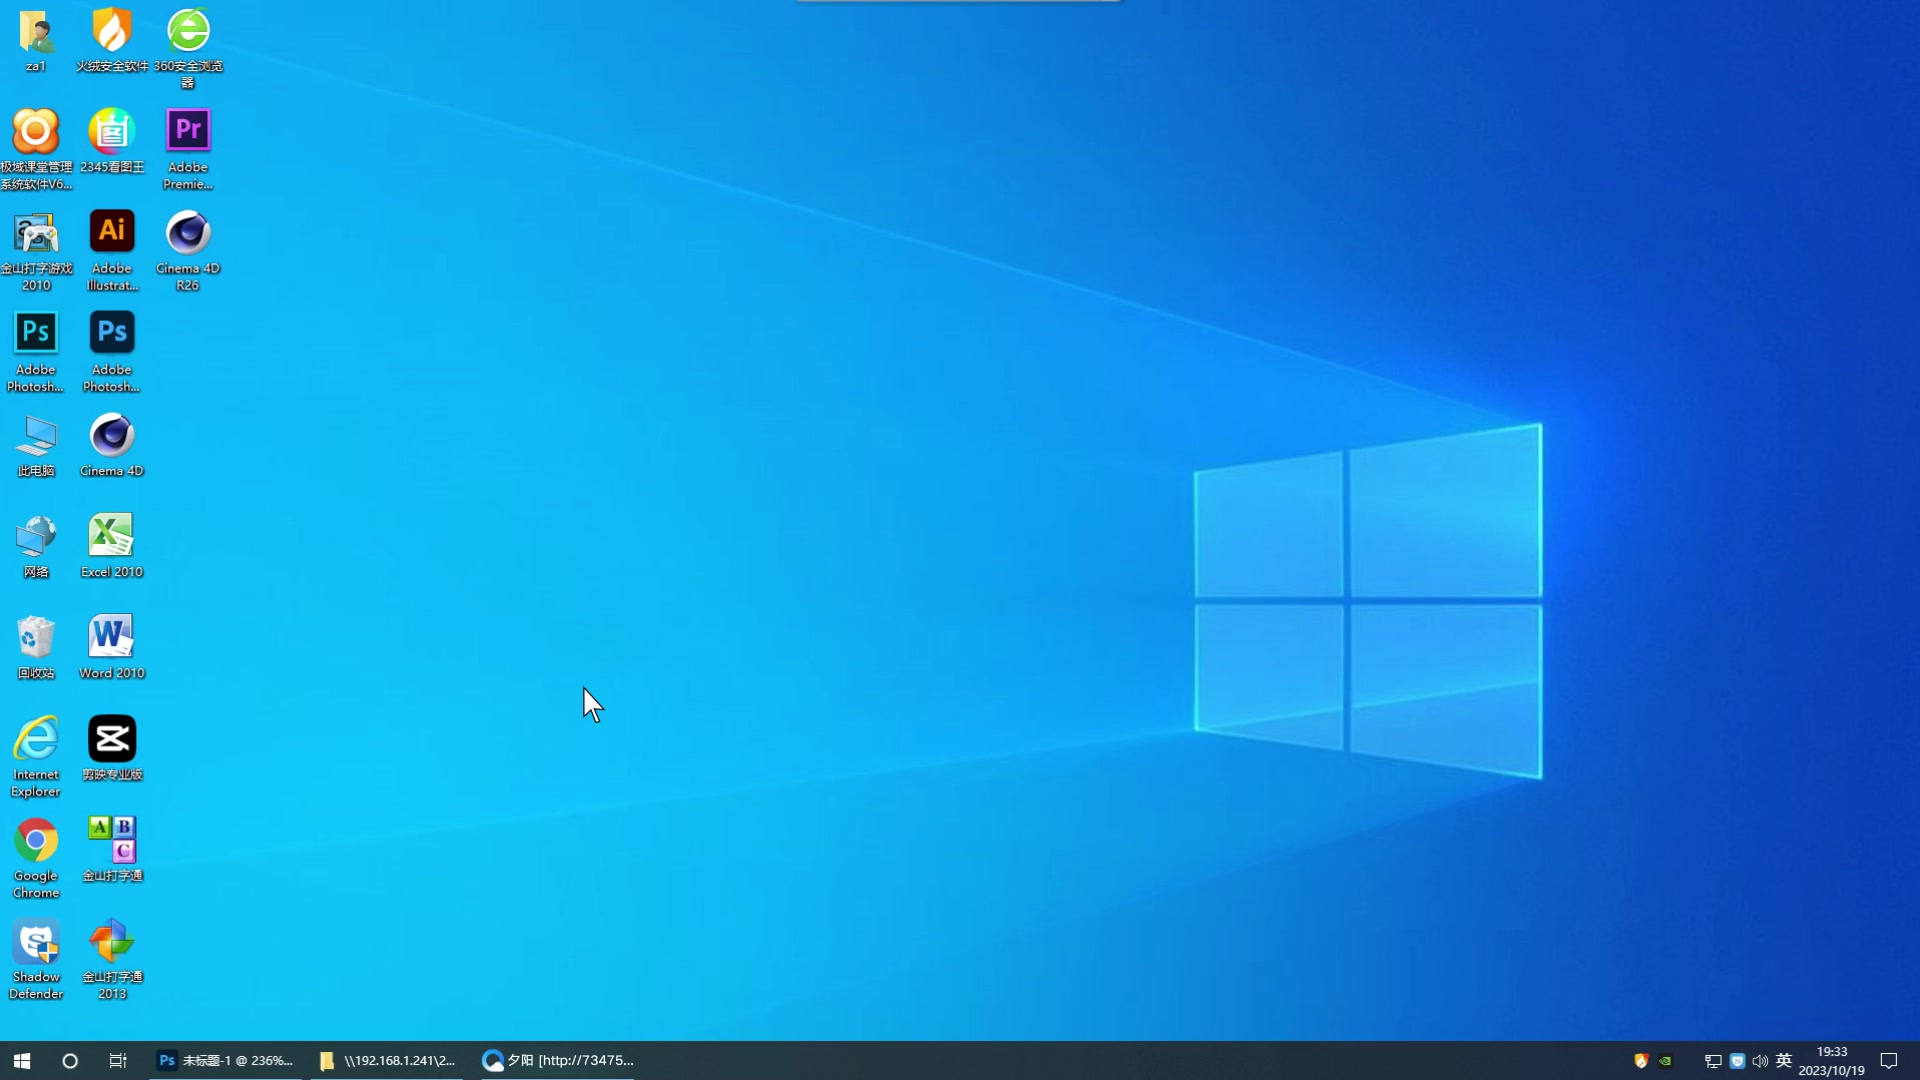Select the Photoshop icon above 此电脑
Image resolution: width=1920 pixels, height=1080 pixels.
tap(36, 351)
